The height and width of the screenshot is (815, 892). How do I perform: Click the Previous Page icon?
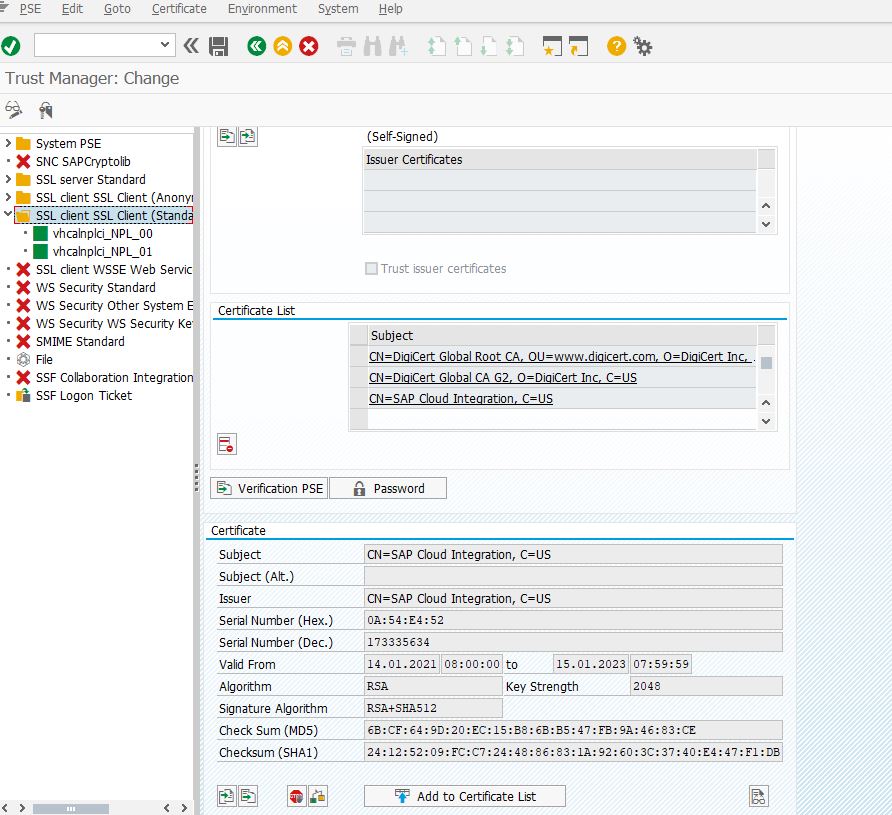coord(463,46)
